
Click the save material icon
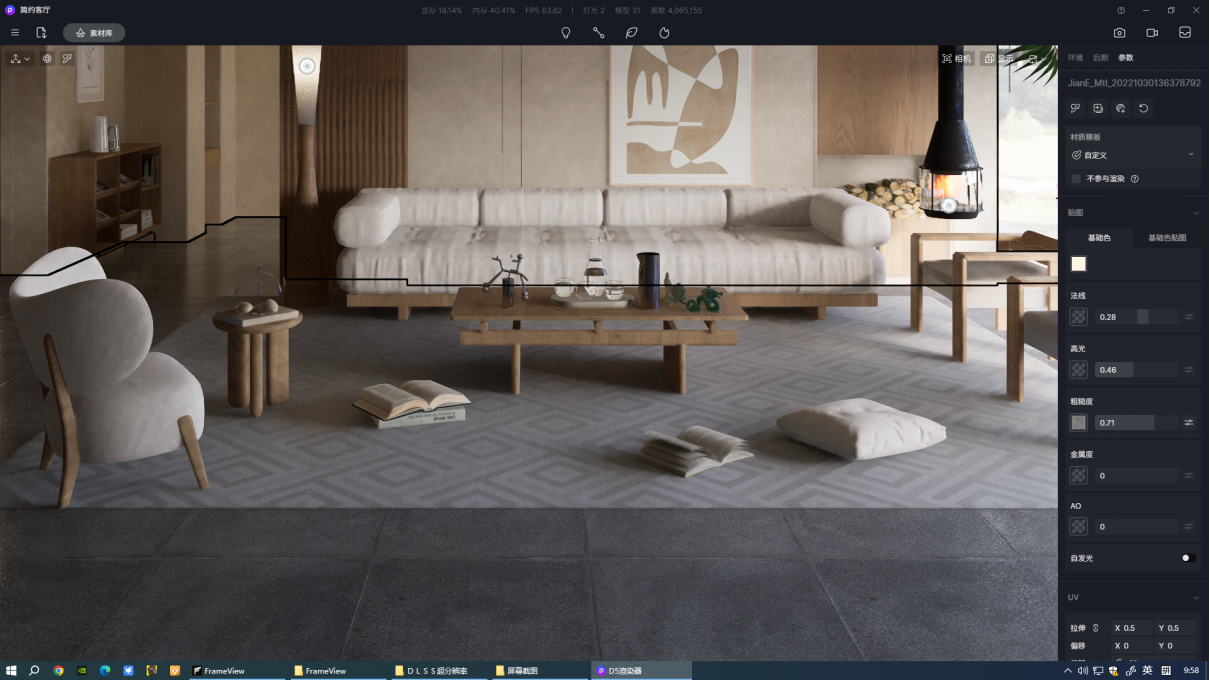pos(1098,108)
